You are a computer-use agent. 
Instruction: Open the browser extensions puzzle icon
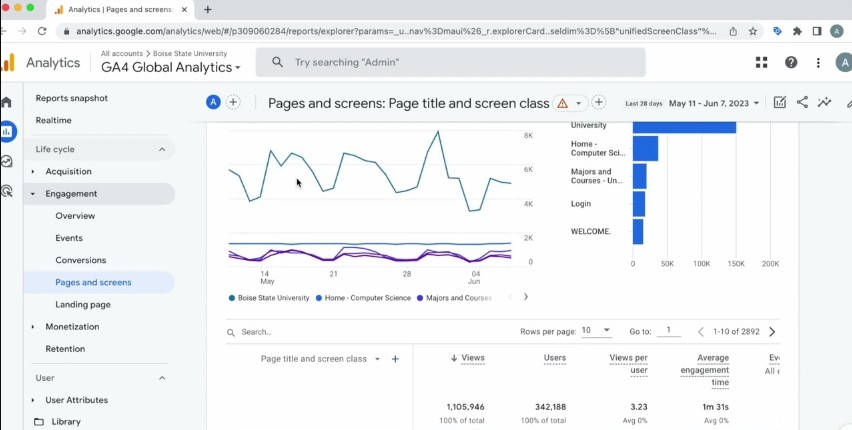(x=797, y=32)
